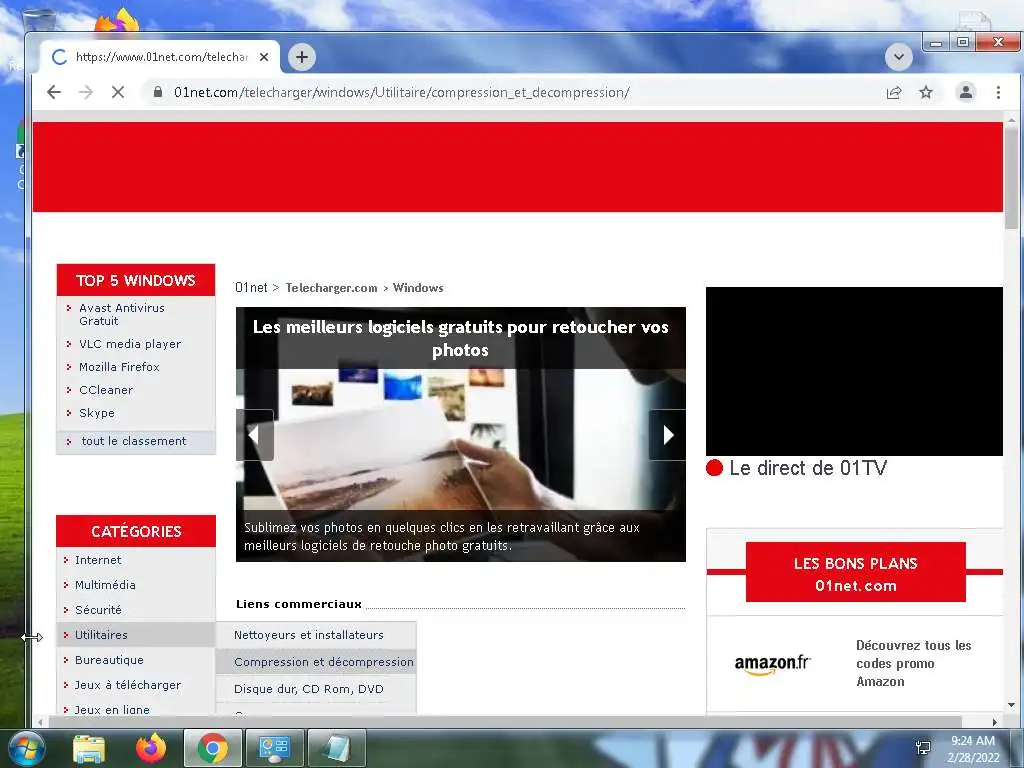
Task: Click the network tray icon
Action: (x=923, y=748)
